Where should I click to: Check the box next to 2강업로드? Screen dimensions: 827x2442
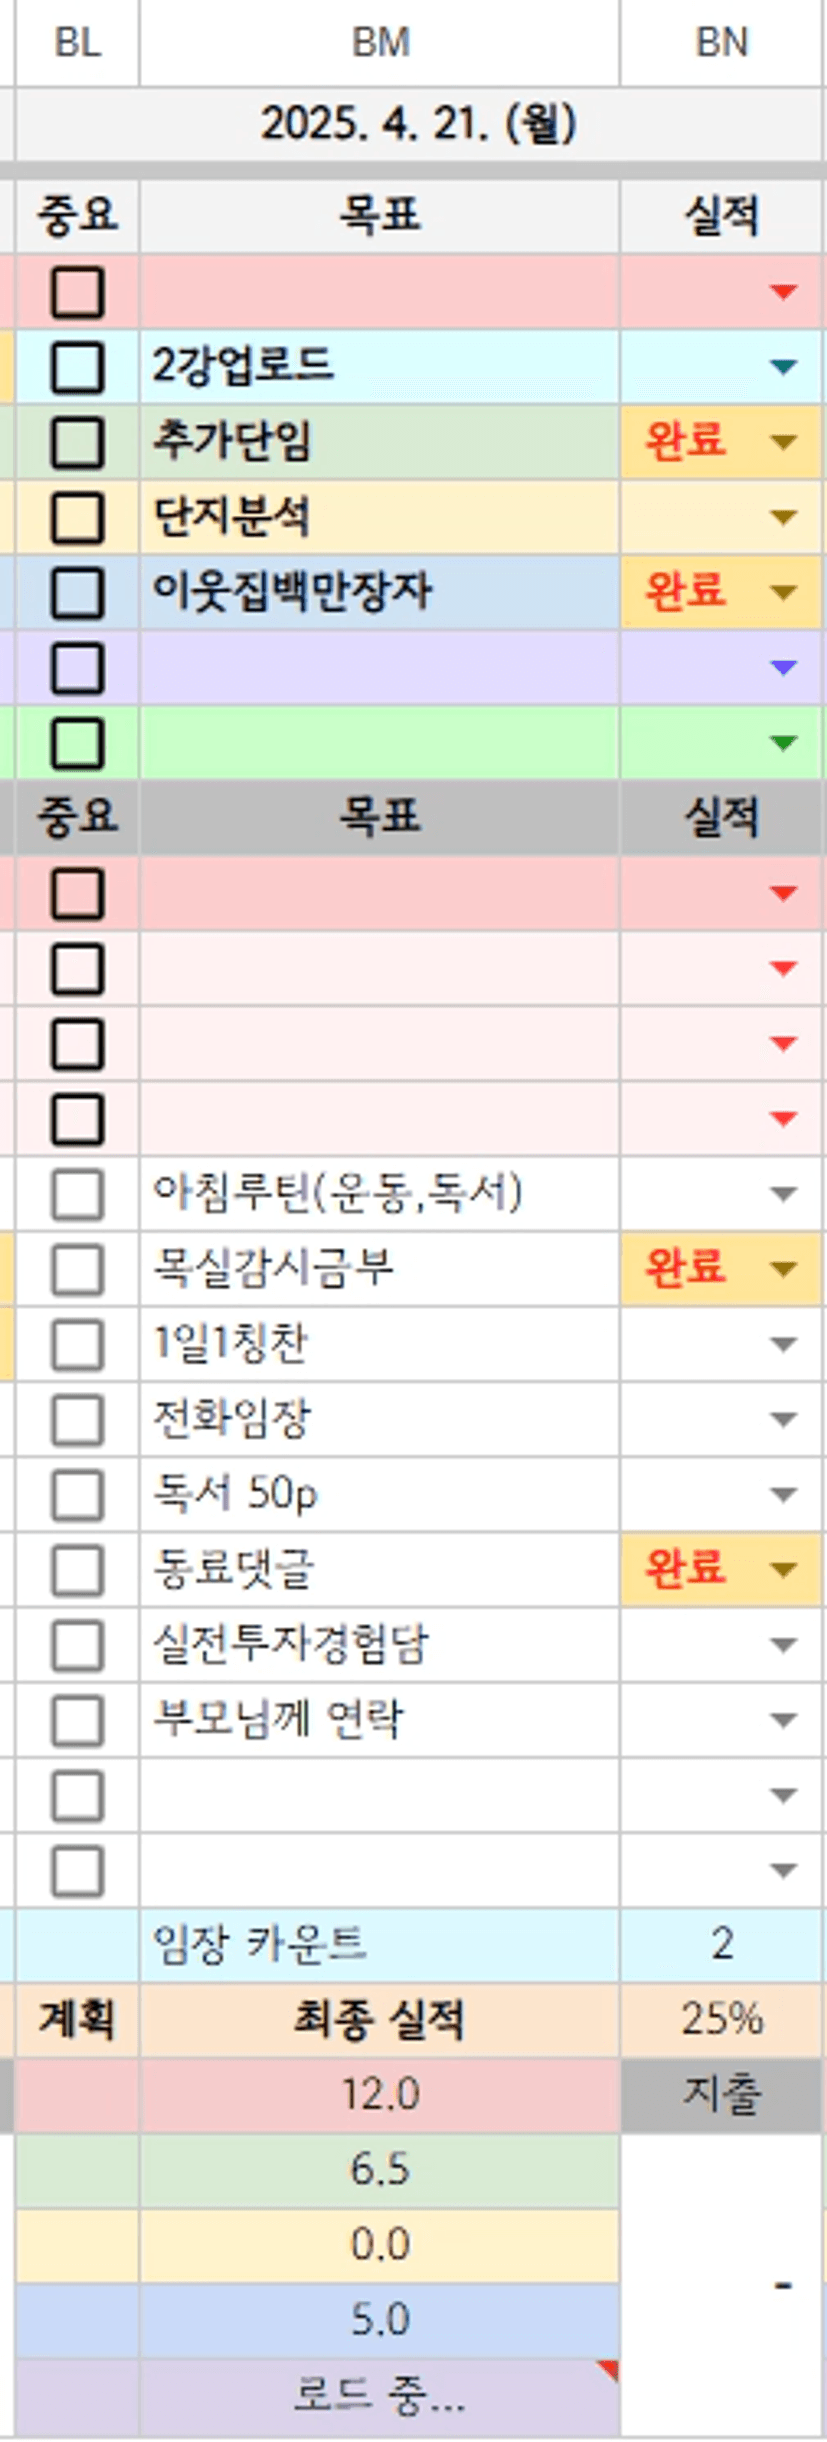[77, 367]
